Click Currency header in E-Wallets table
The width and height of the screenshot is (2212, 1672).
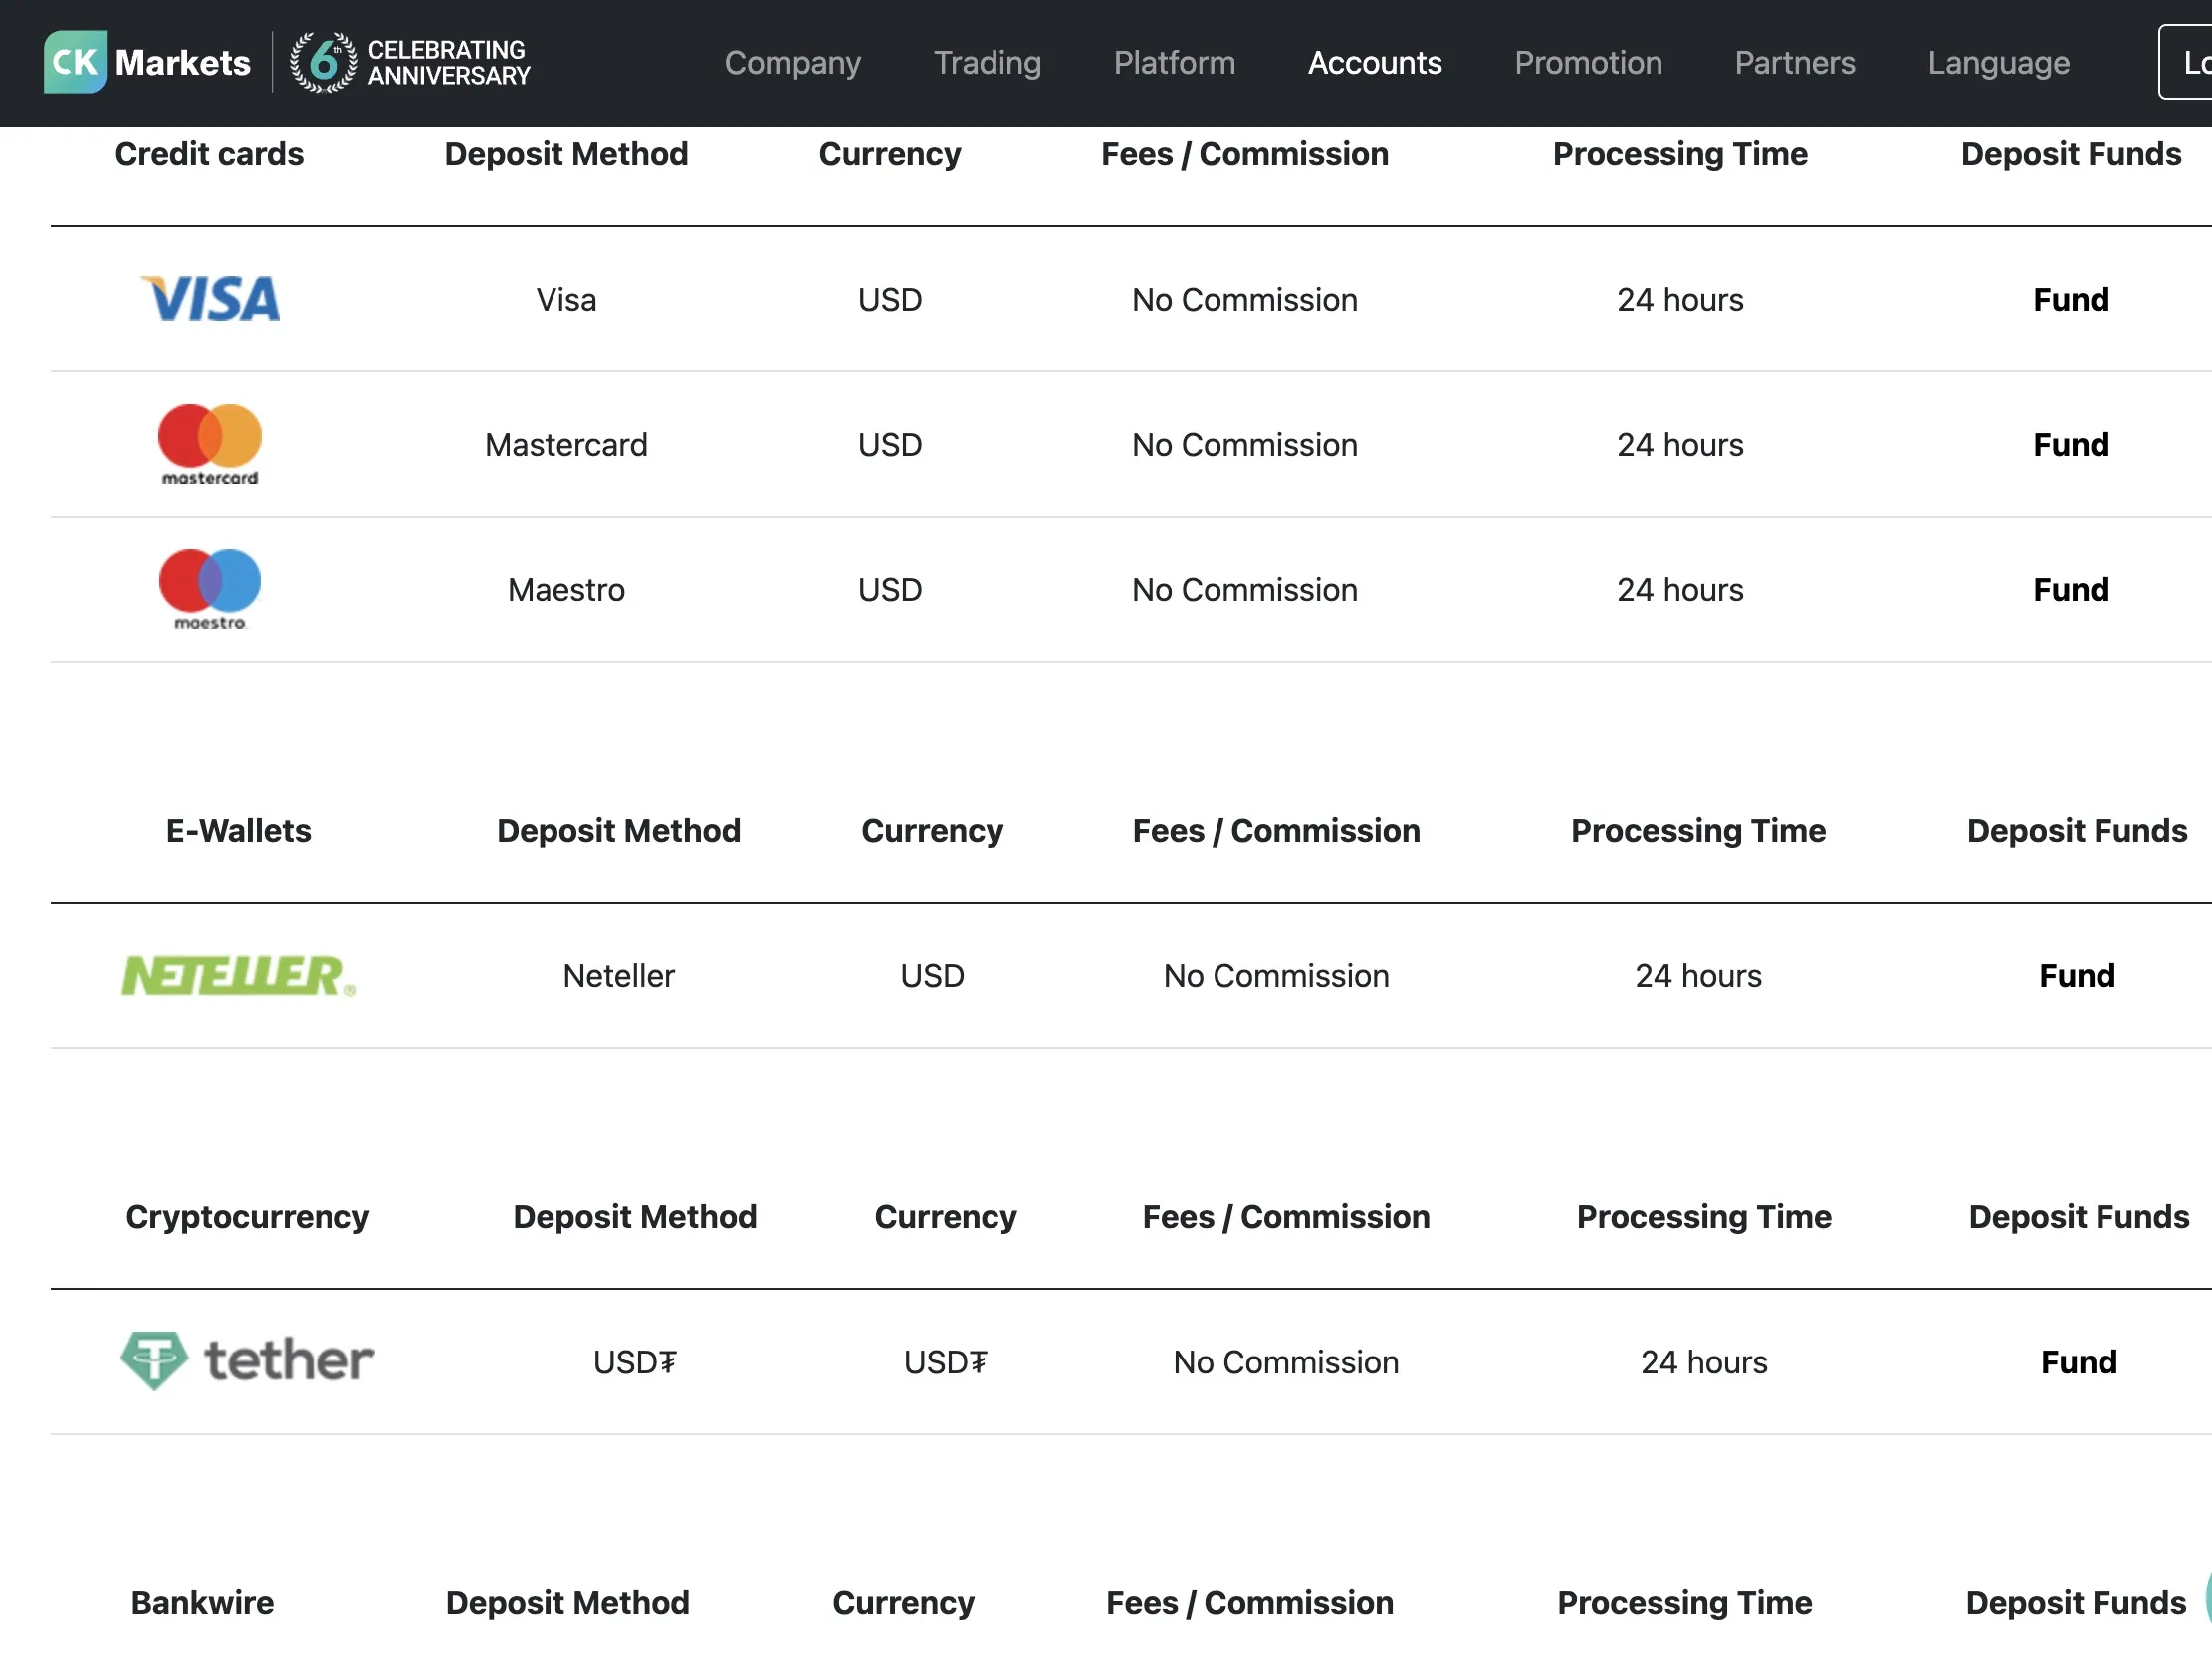(x=932, y=831)
